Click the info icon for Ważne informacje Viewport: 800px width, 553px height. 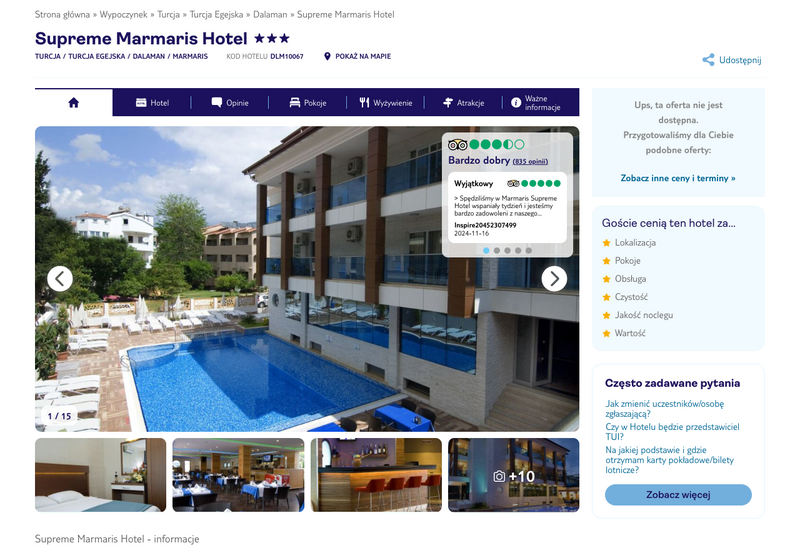(516, 103)
